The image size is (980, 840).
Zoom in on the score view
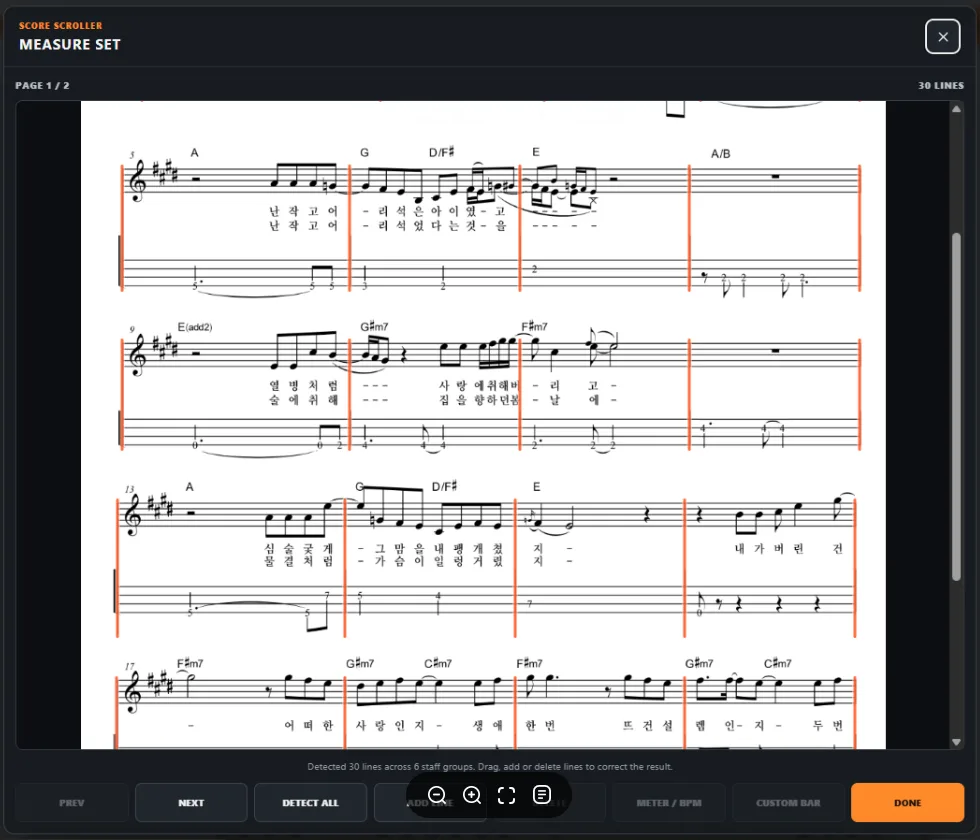point(472,795)
